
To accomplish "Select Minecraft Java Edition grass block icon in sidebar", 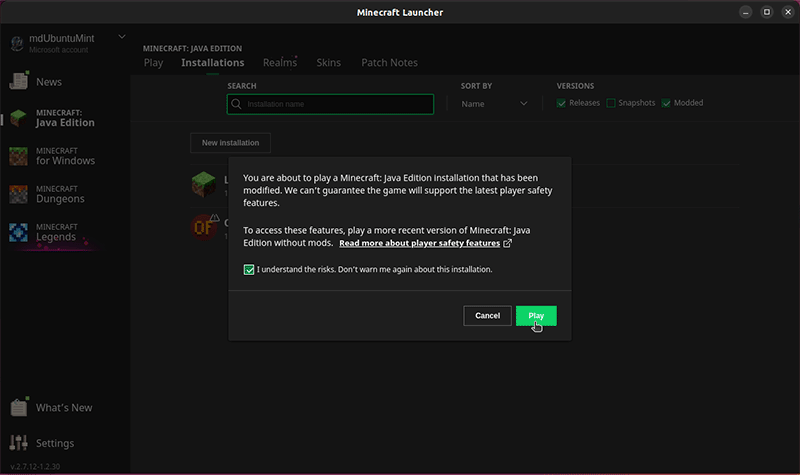I will (19, 118).
